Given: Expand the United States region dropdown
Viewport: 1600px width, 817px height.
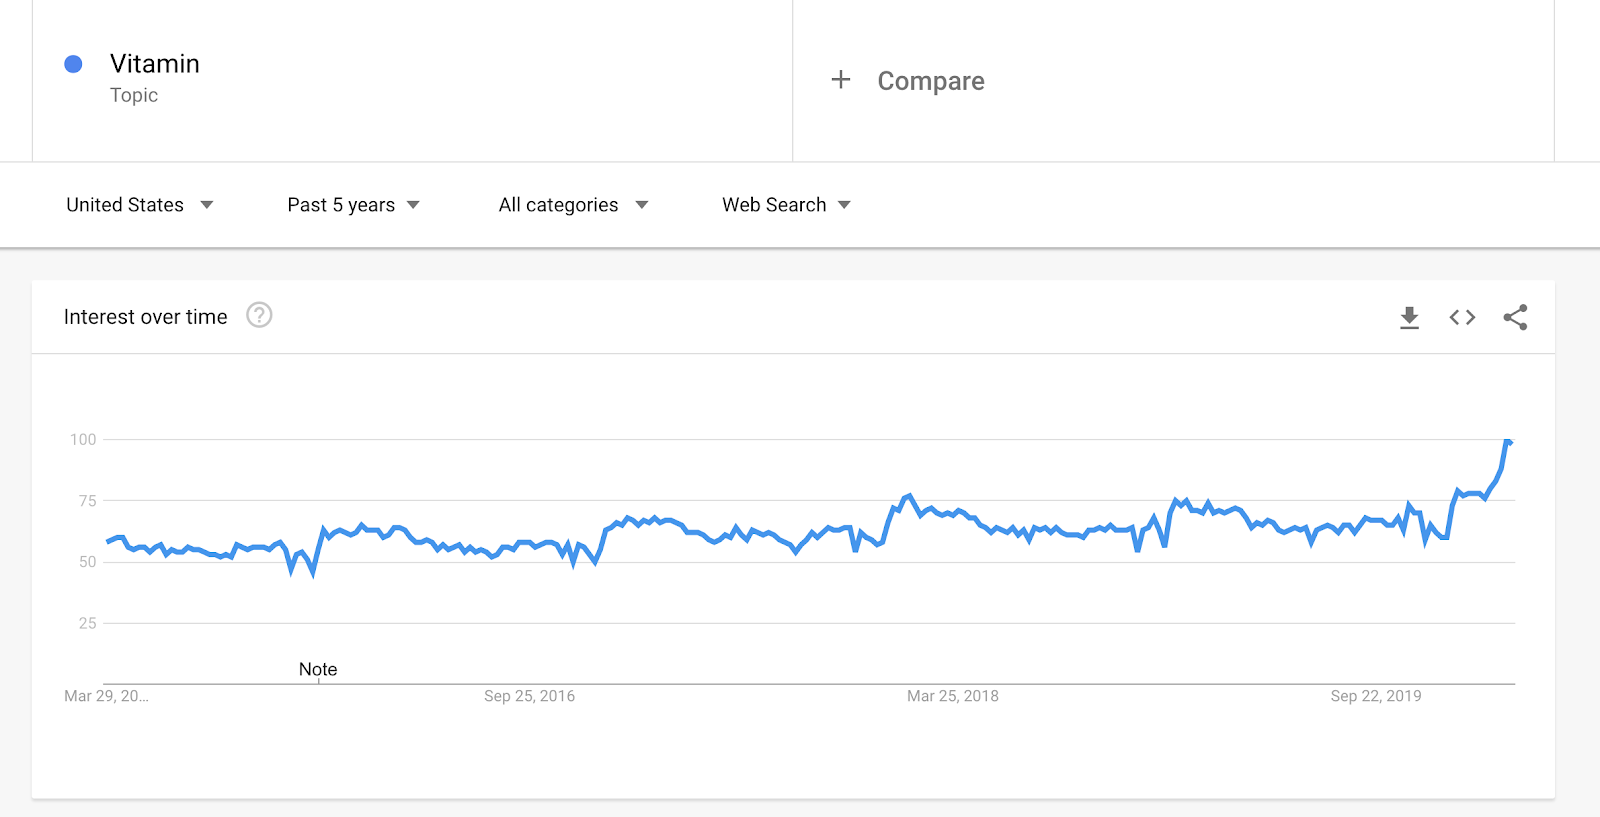Looking at the screenshot, I should 140,205.
